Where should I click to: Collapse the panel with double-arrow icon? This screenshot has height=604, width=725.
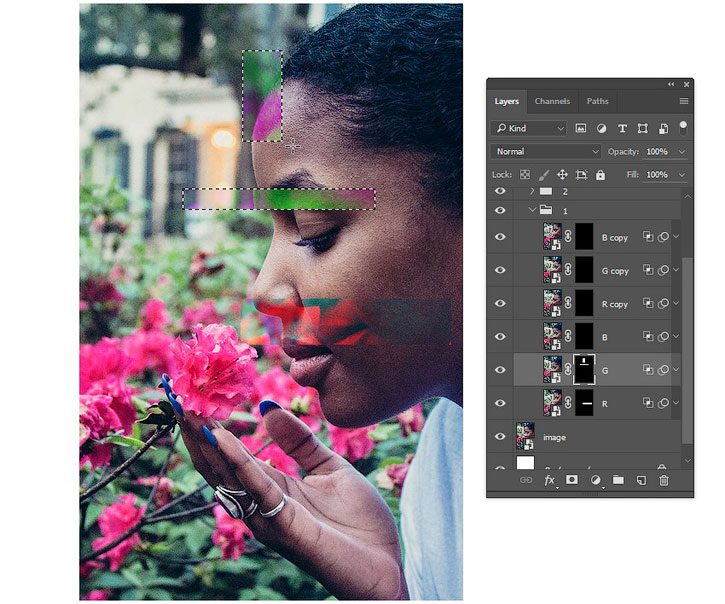click(671, 84)
